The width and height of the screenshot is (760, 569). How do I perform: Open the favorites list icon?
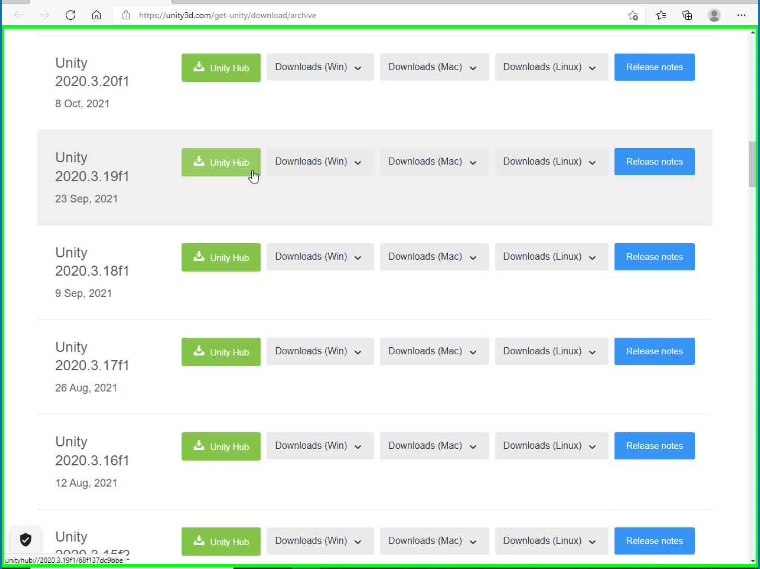[661, 16]
